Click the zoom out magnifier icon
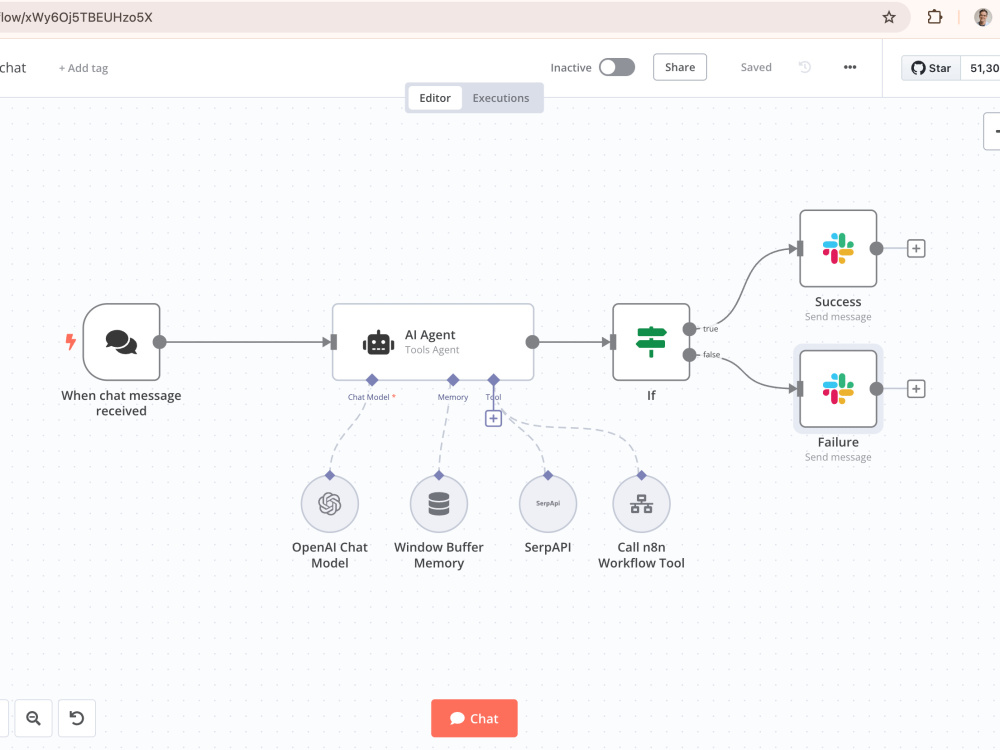This screenshot has height=750, width=1000. (x=33, y=718)
